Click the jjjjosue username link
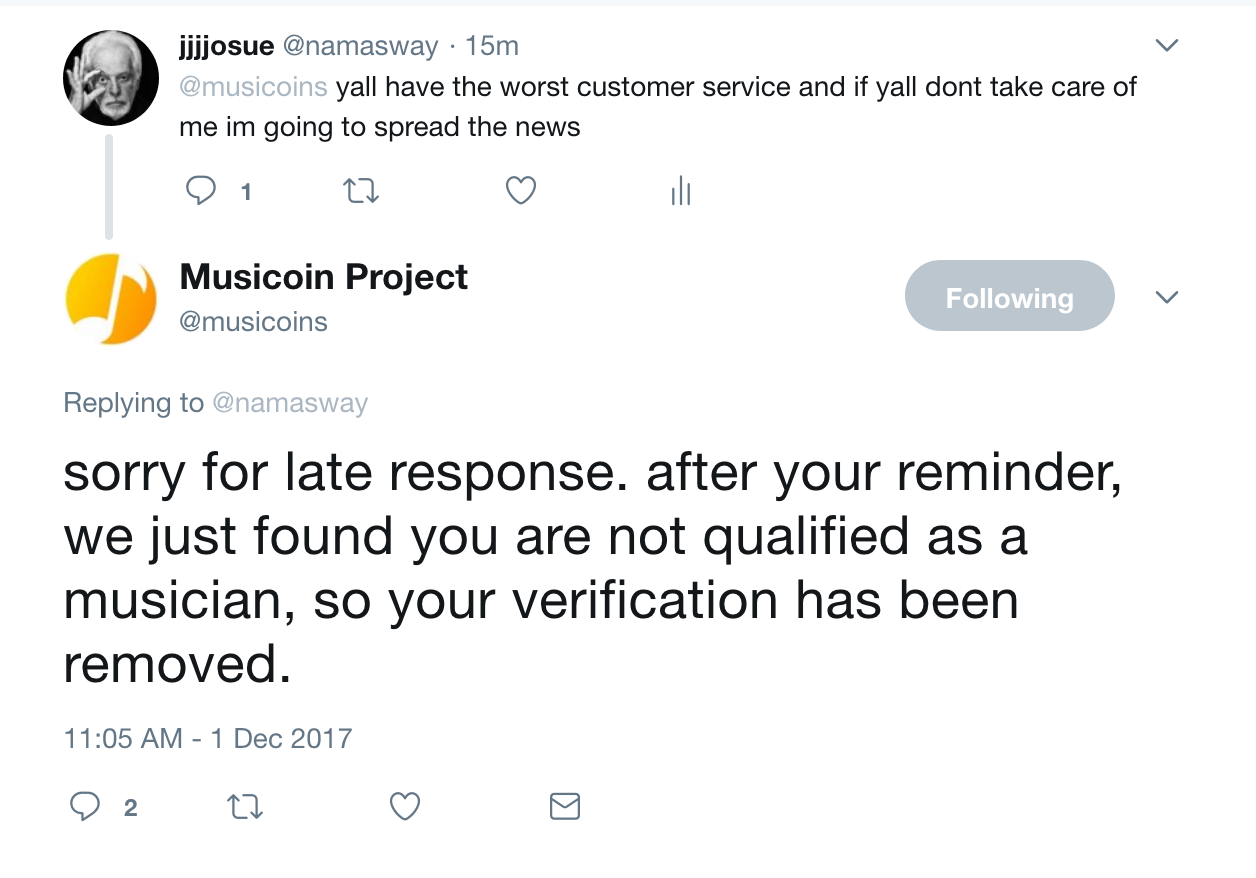This screenshot has width=1256, height=878. click(x=226, y=46)
